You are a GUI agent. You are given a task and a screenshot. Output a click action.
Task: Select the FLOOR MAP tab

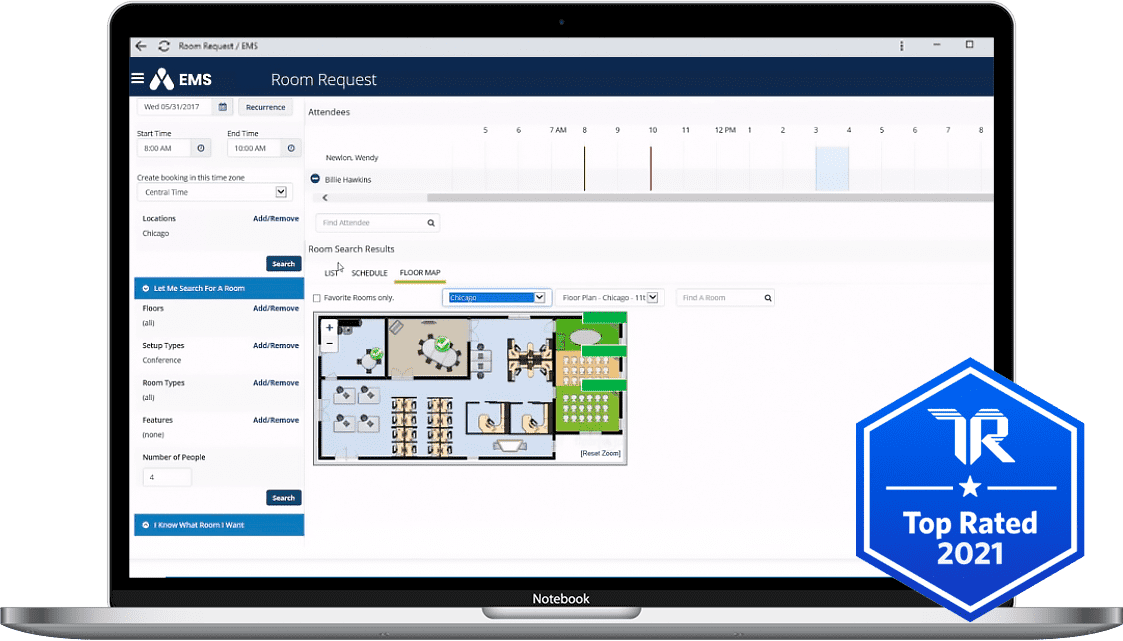coord(420,273)
